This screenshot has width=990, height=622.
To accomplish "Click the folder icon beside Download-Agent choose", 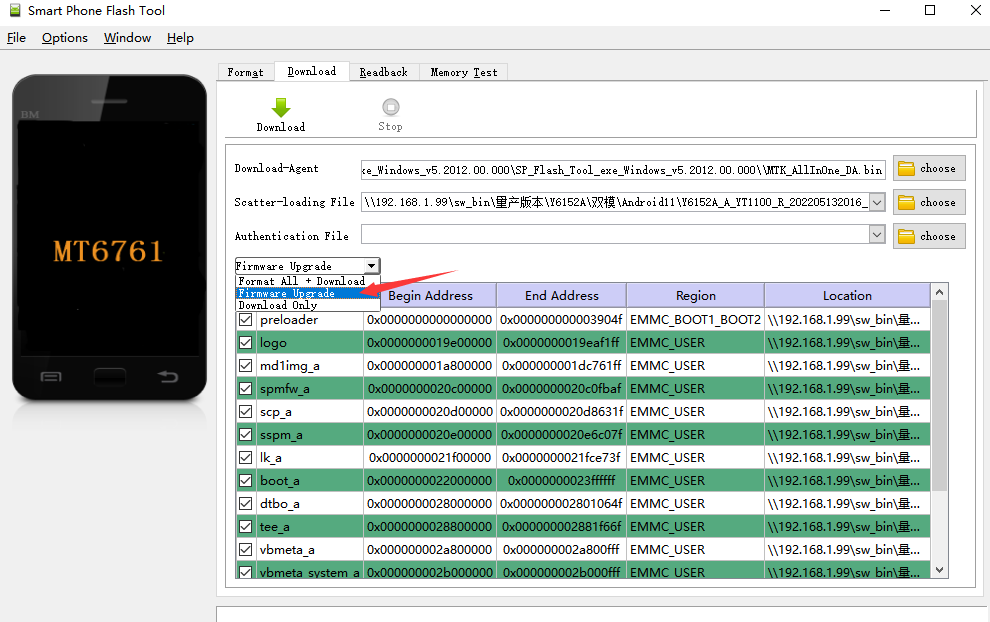I will (x=907, y=169).
